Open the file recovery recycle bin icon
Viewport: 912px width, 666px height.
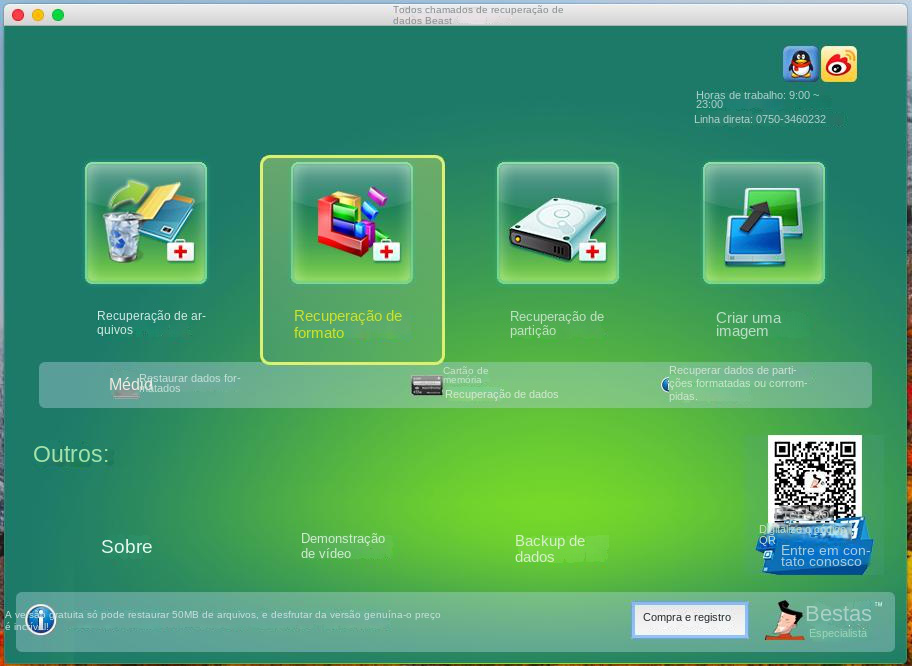pos(146,223)
